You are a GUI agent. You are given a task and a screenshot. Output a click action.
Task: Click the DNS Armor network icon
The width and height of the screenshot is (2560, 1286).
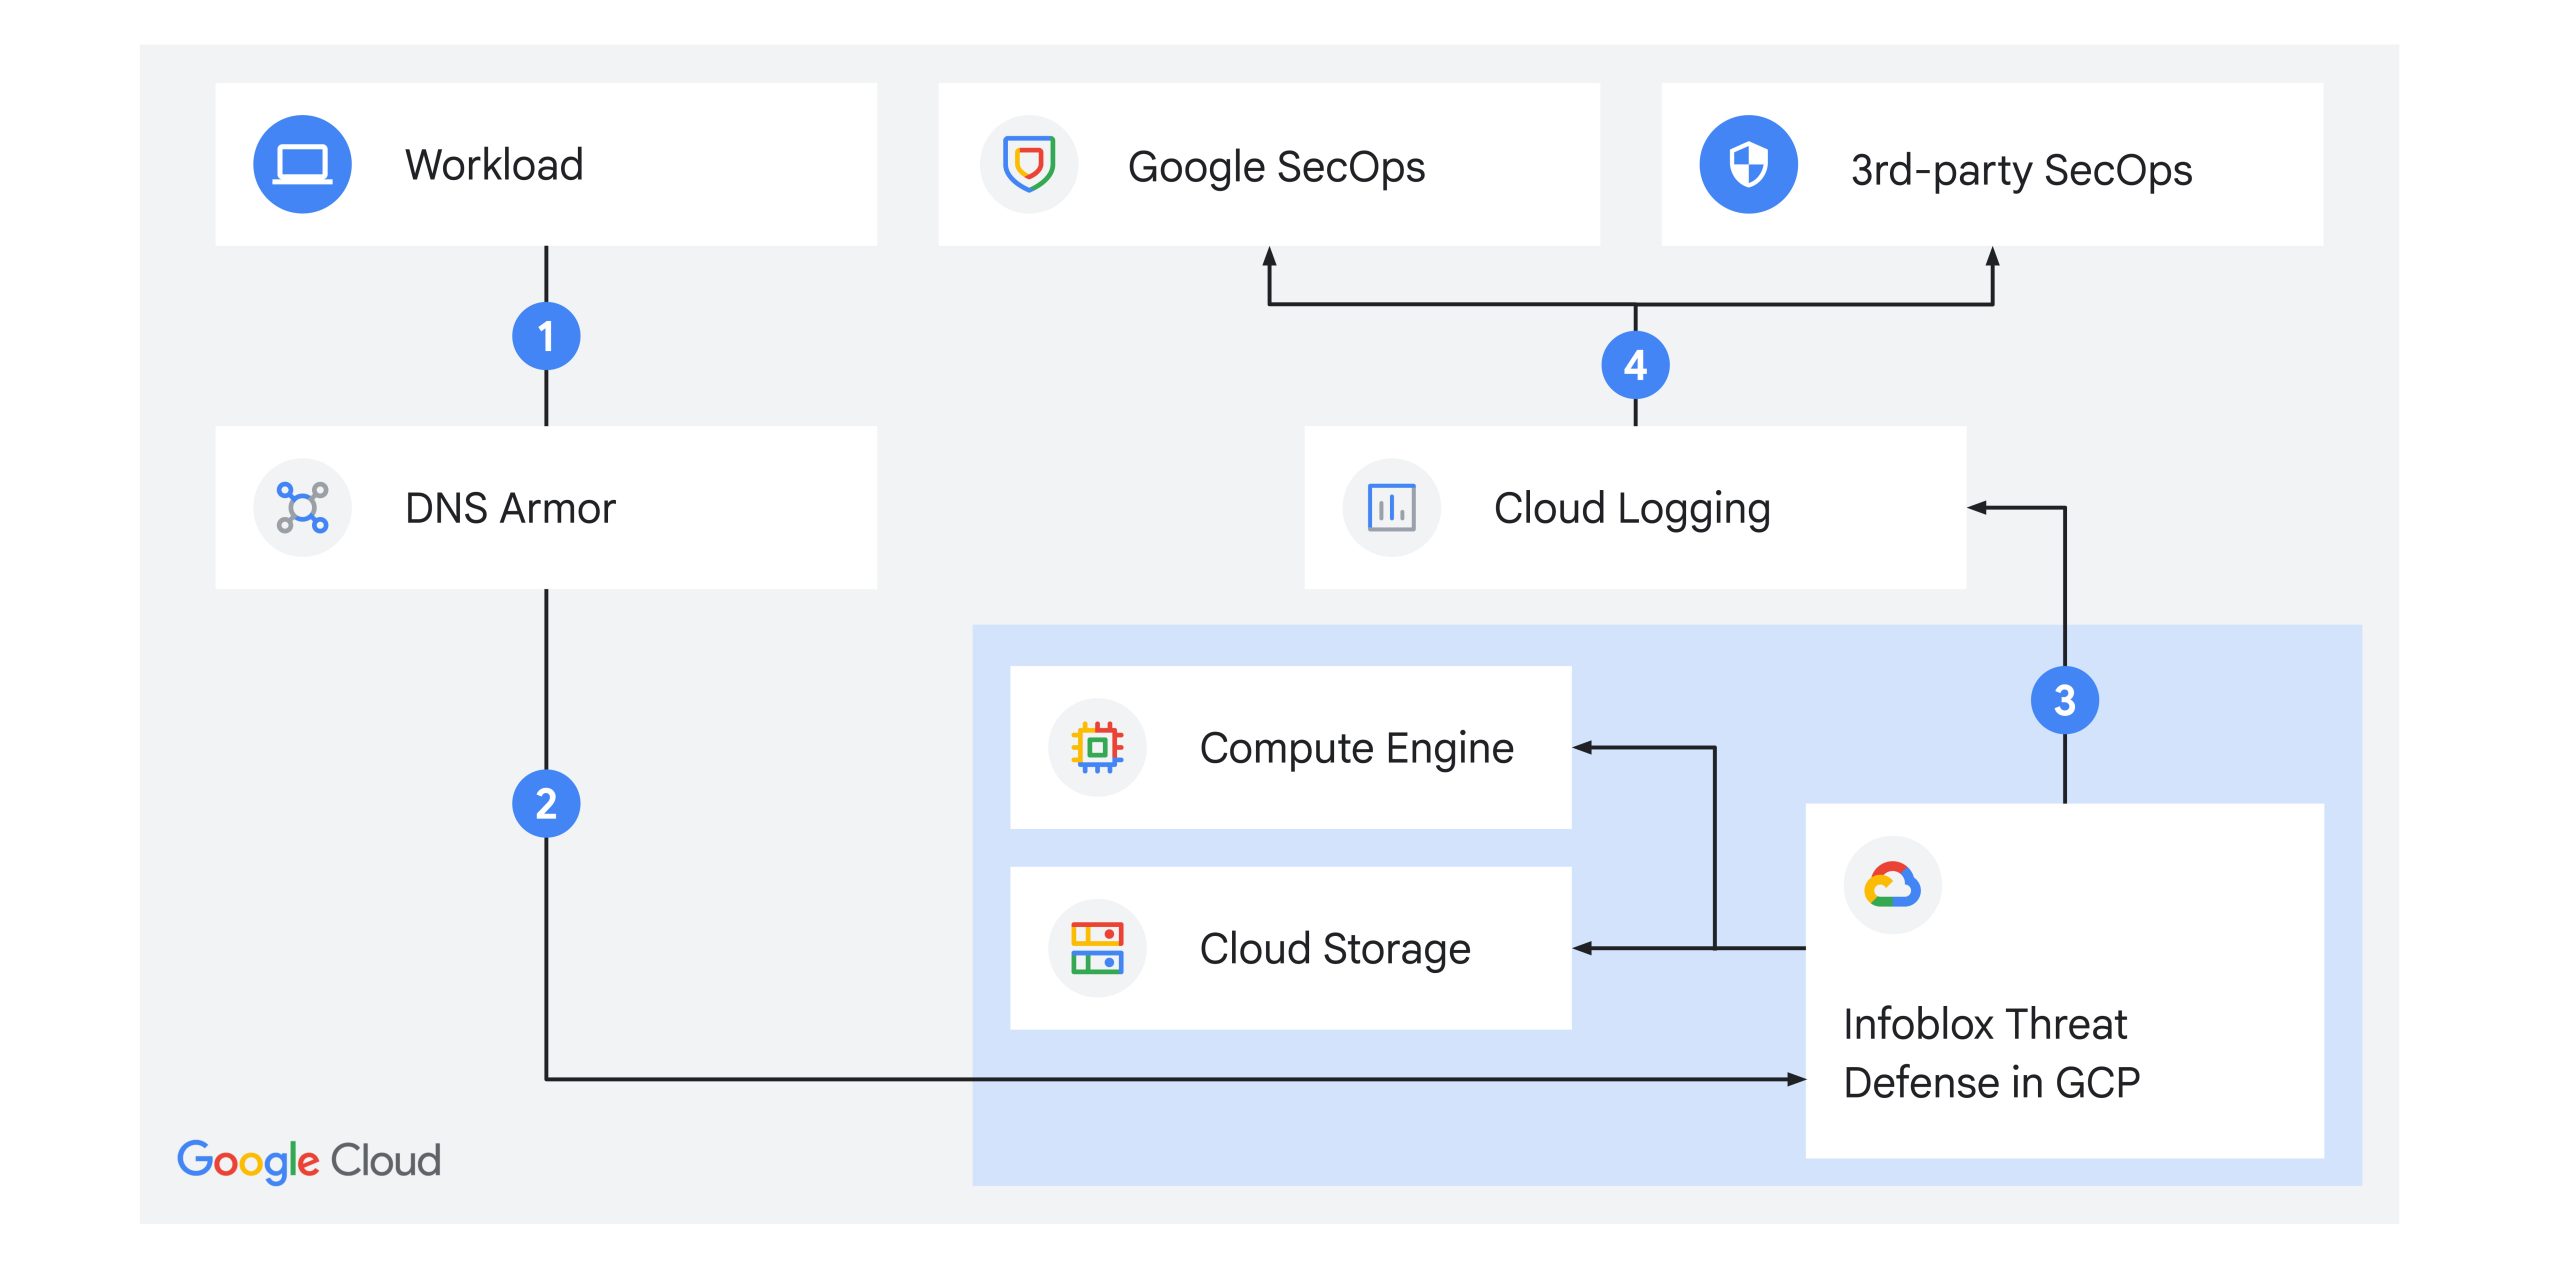coord(302,507)
